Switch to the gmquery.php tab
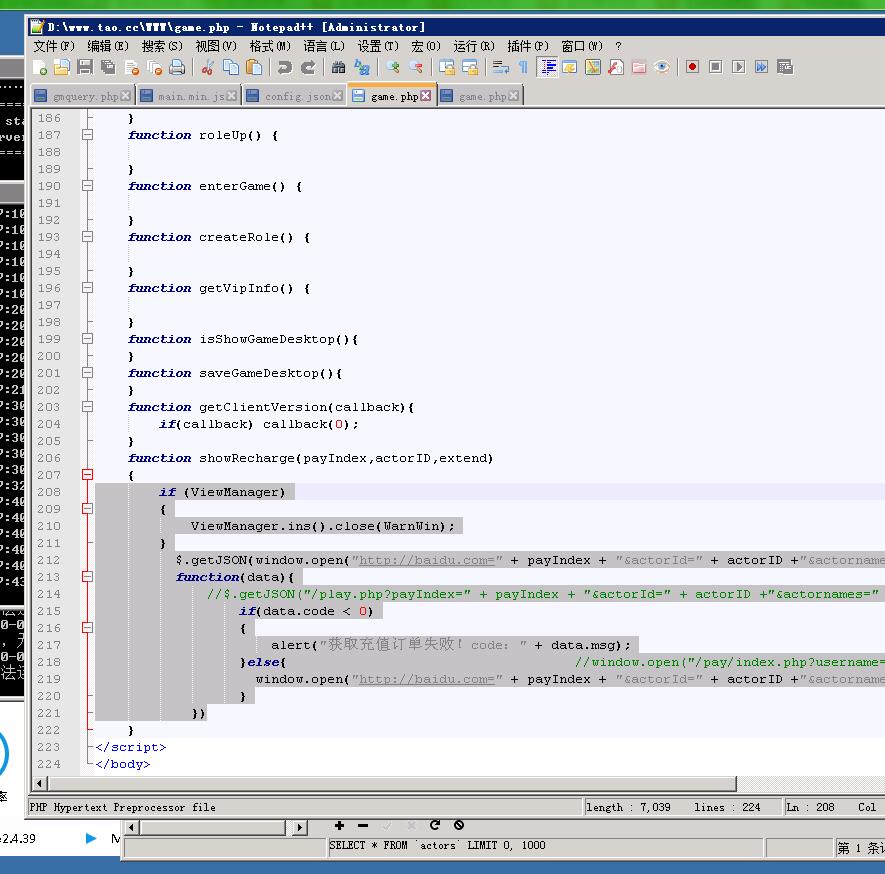The height and width of the screenshot is (874, 885). (82, 96)
